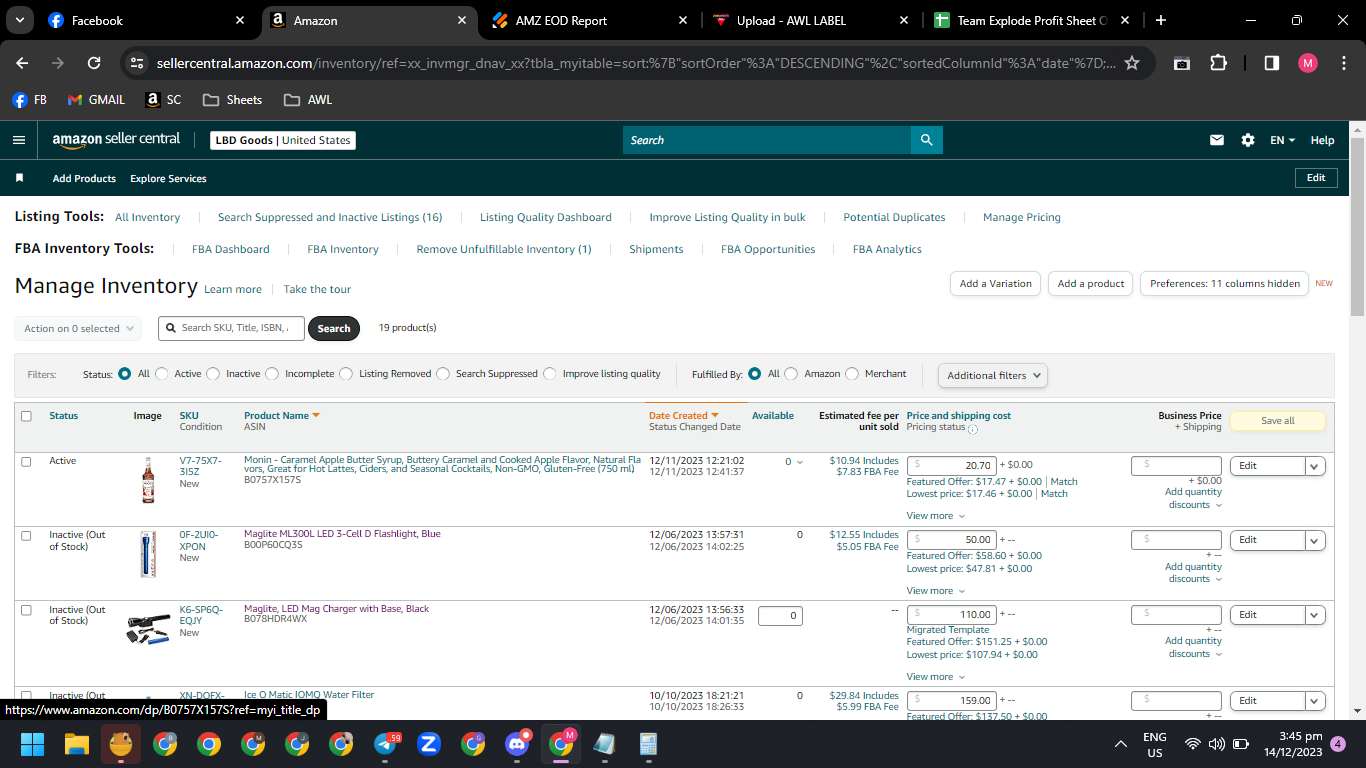The height and width of the screenshot is (768, 1366).
Task: Open the Chrome profile avatar M
Action: [1308, 62]
